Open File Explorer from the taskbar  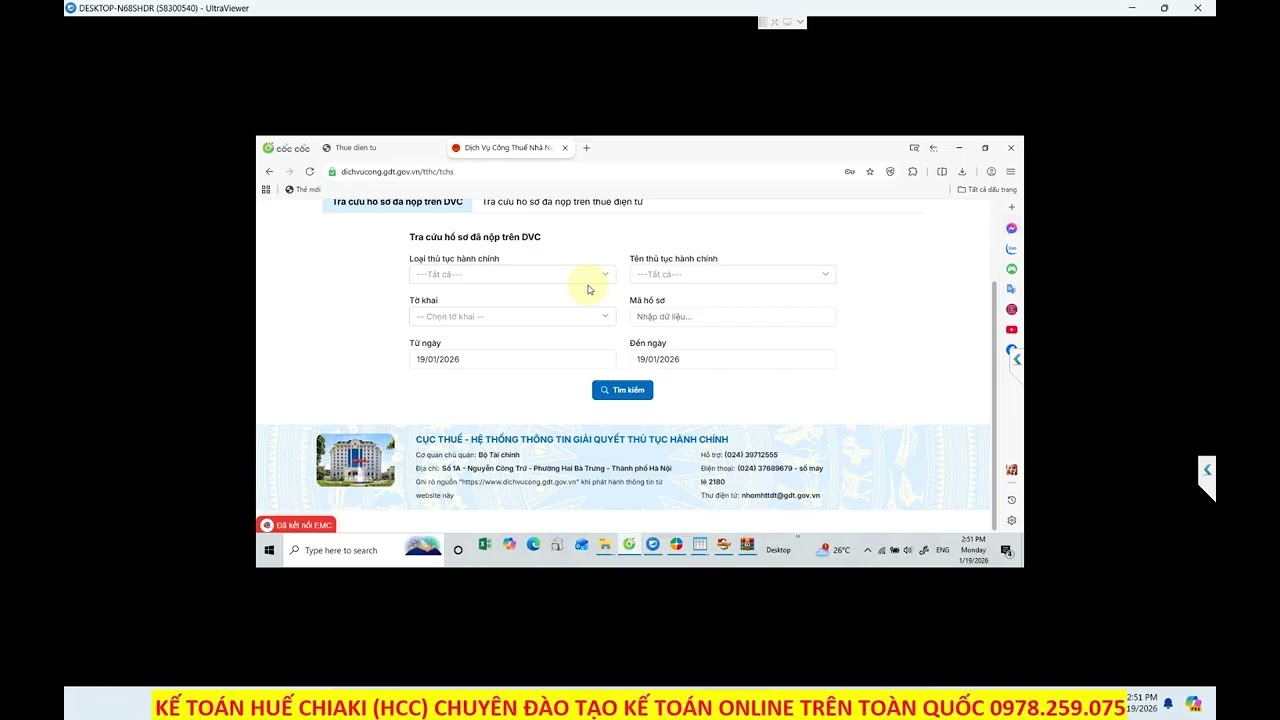click(605, 545)
